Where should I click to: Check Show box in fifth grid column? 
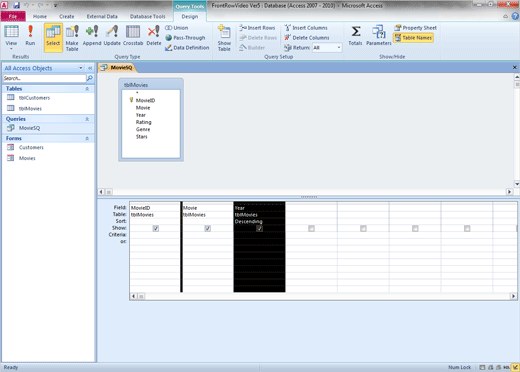click(363, 228)
